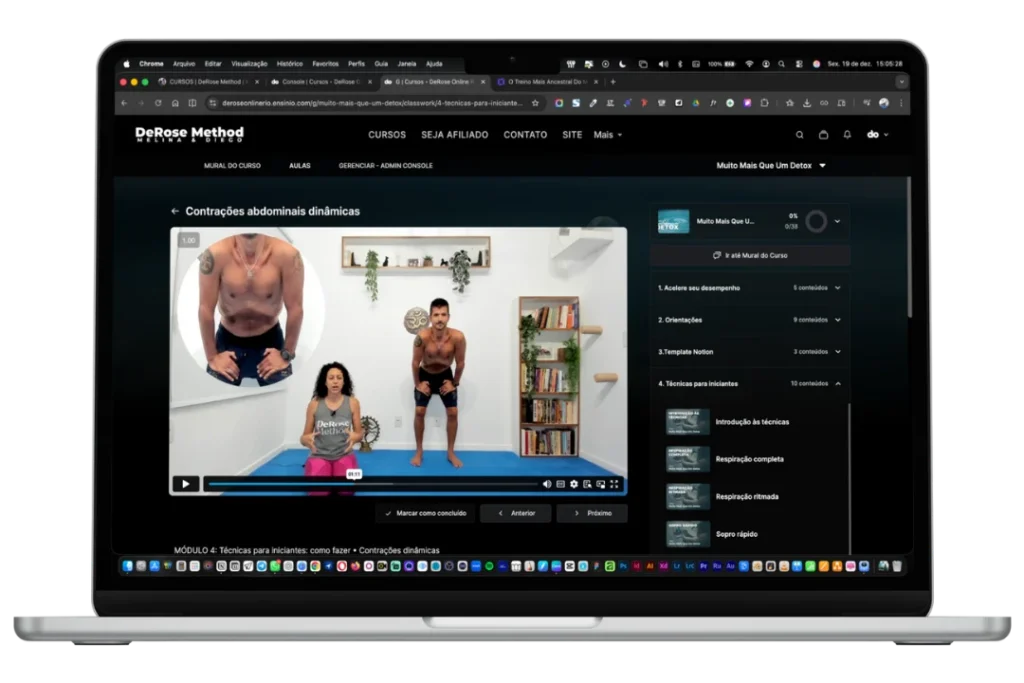Open Chrome tab search dropdown arrow

coord(901,82)
